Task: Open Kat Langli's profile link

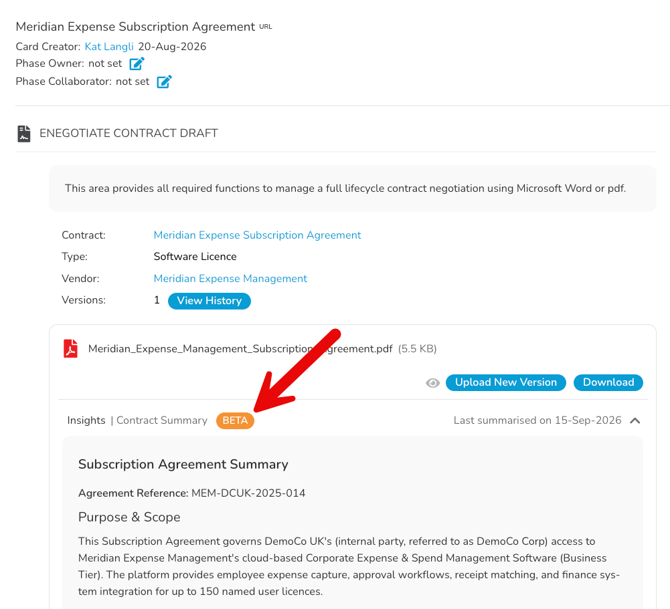Action: [x=109, y=47]
